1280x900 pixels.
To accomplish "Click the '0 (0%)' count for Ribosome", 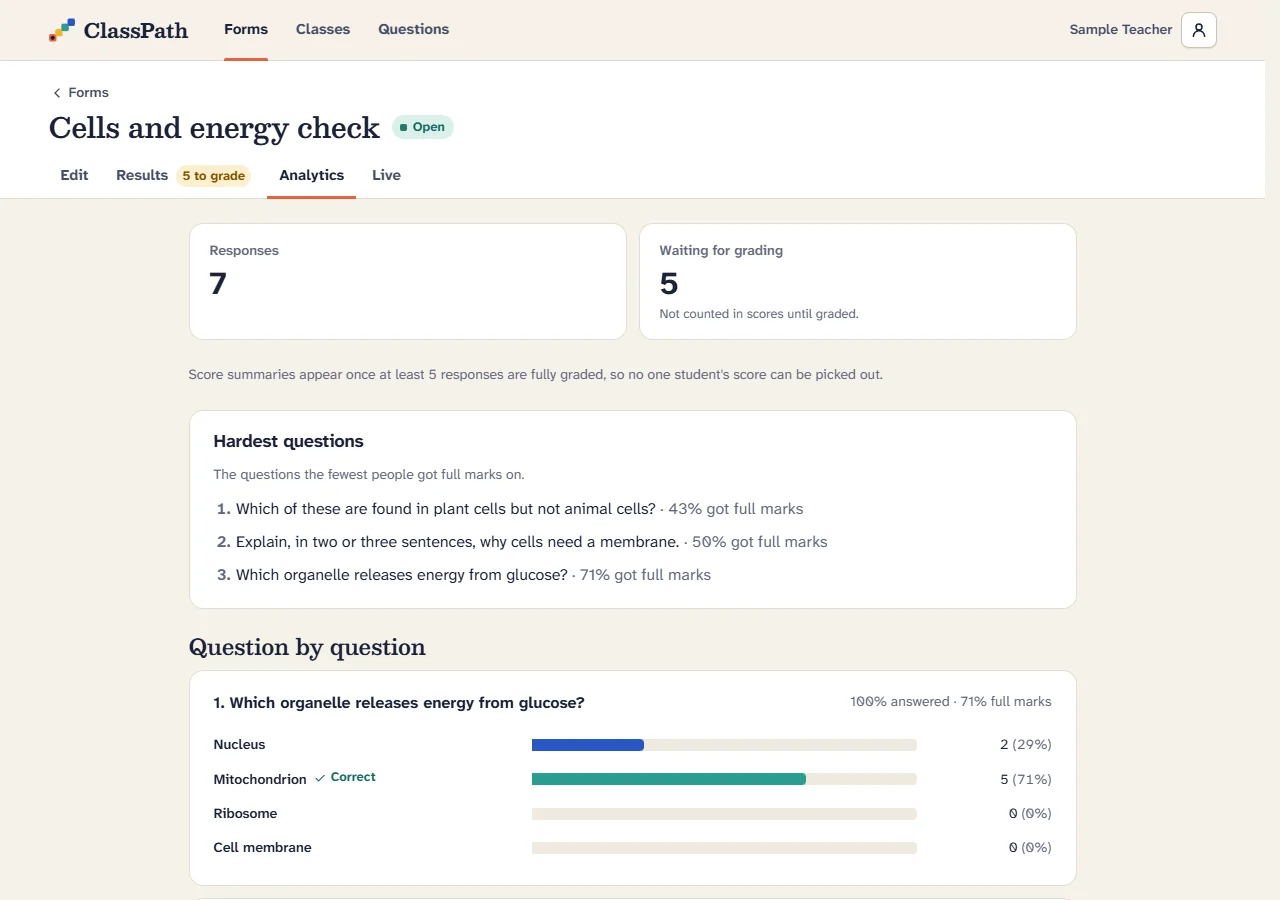I will point(1030,814).
